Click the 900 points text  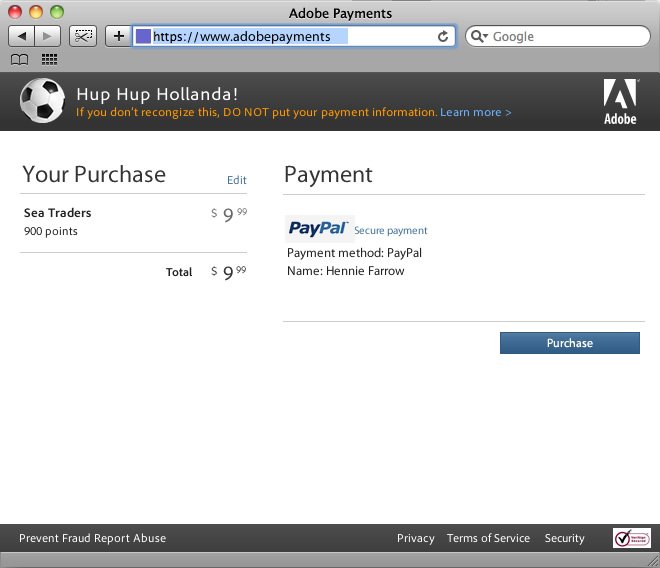(x=51, y=231)
